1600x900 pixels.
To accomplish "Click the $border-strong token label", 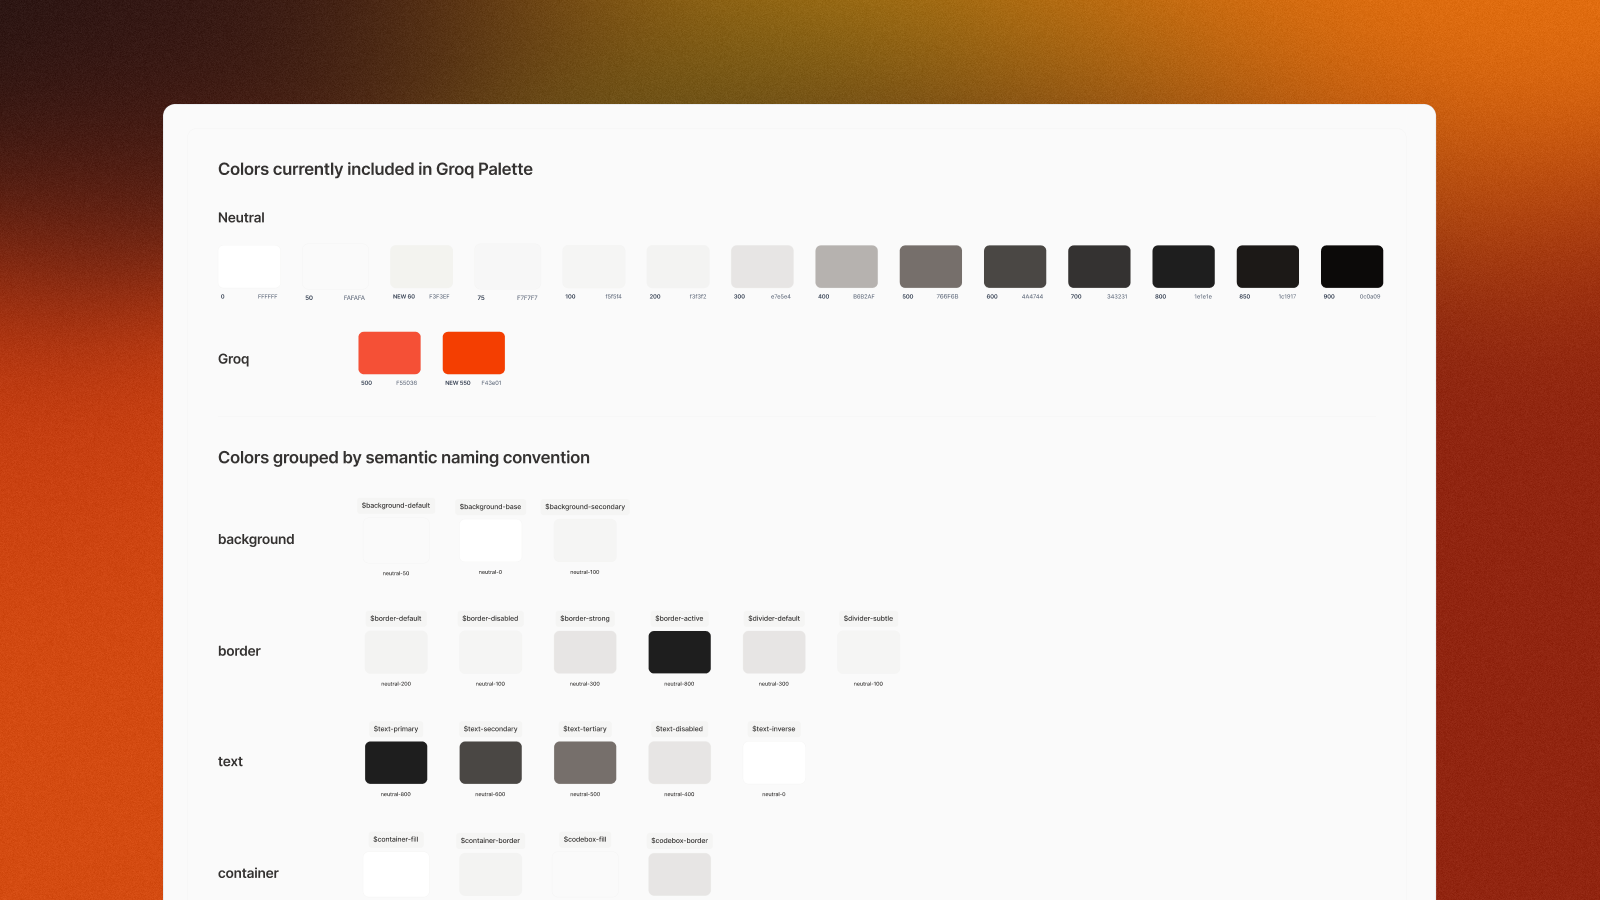I will 585,619.
